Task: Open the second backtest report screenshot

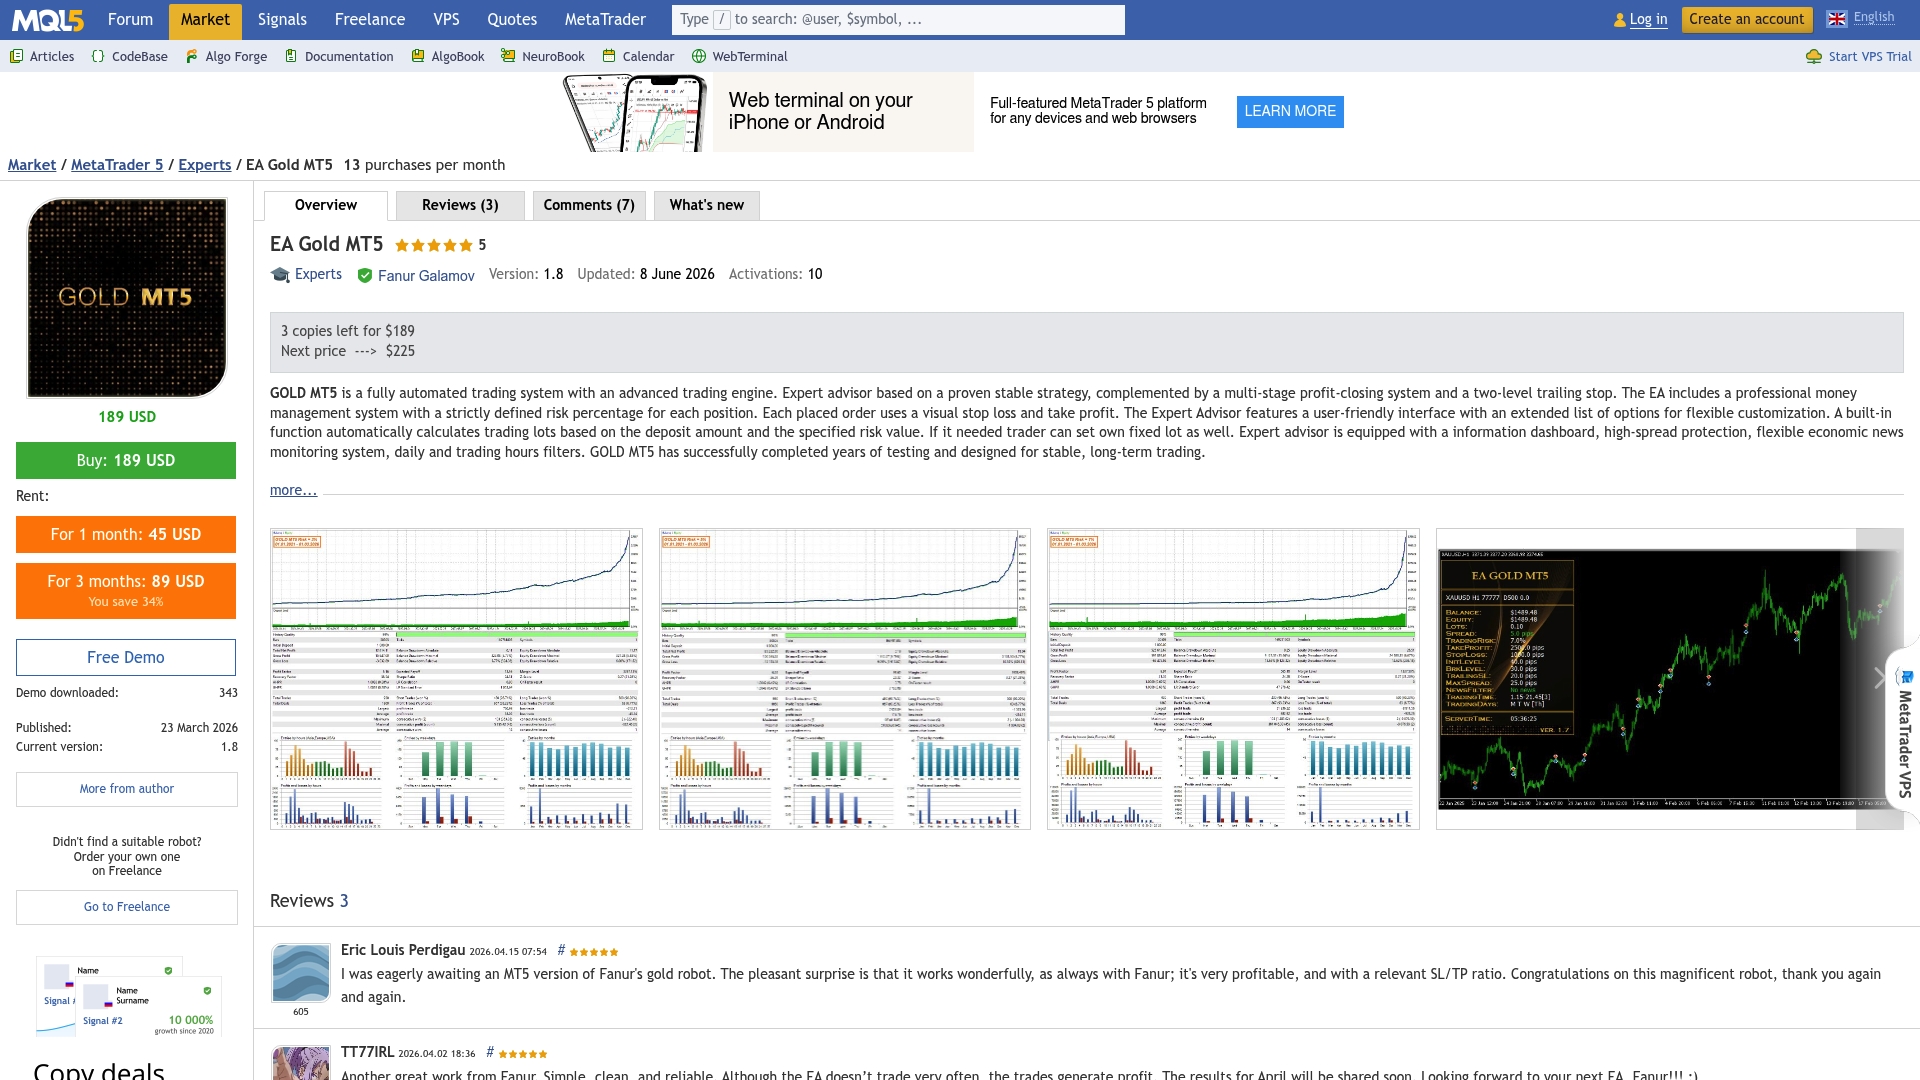Action: tap(845, 679)
